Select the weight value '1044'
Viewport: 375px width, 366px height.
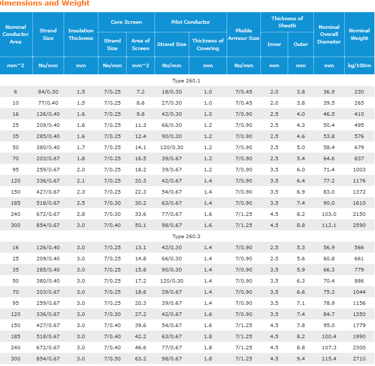click(359, 292)
